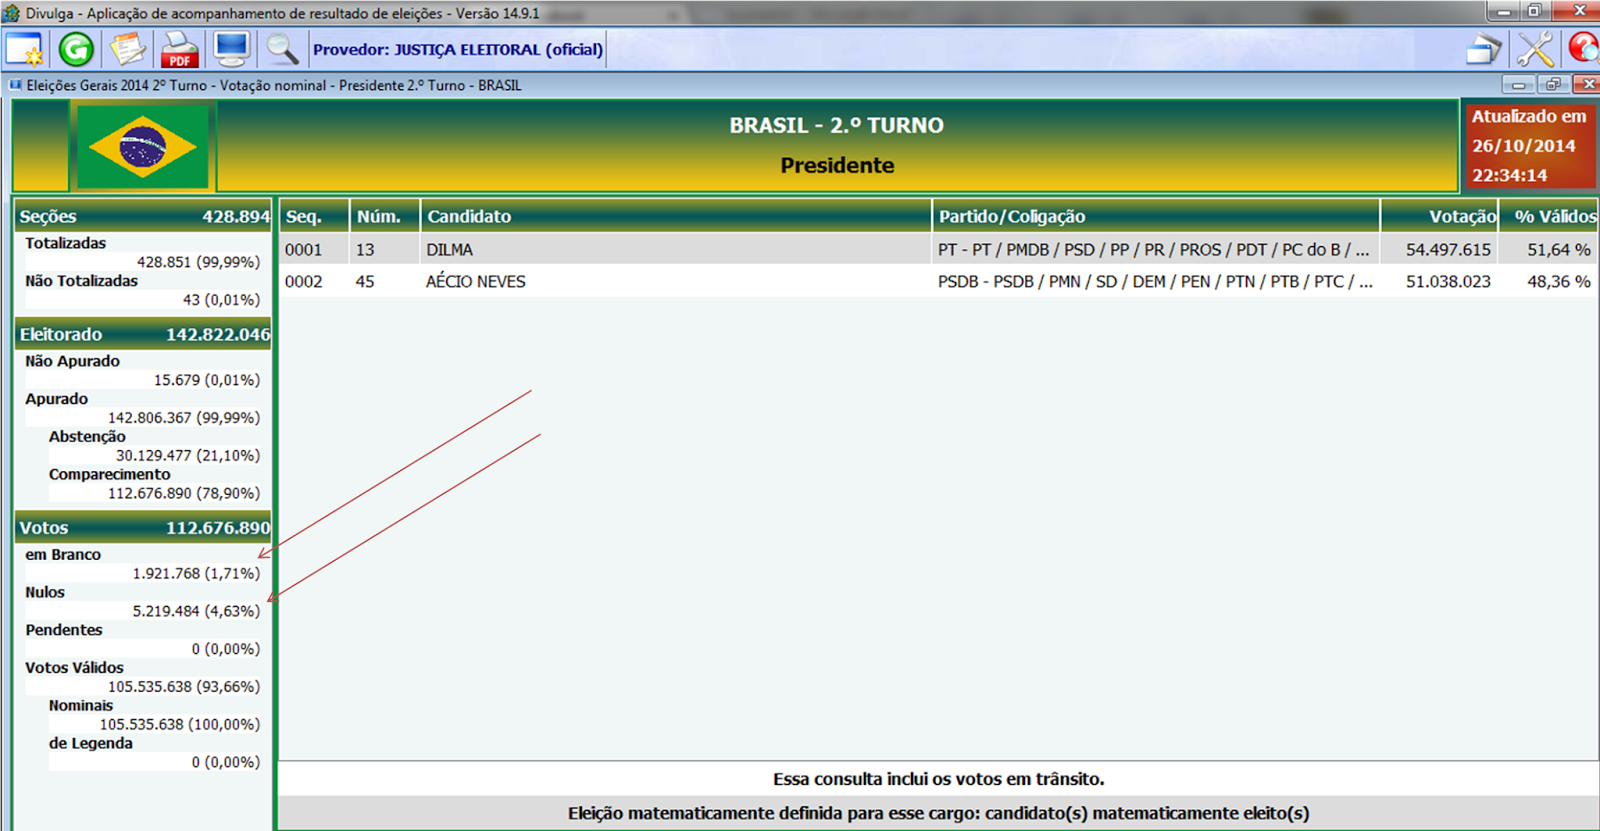Click the Votos panel header
This screenshot has width=1600, height=831.
point(143,527)
